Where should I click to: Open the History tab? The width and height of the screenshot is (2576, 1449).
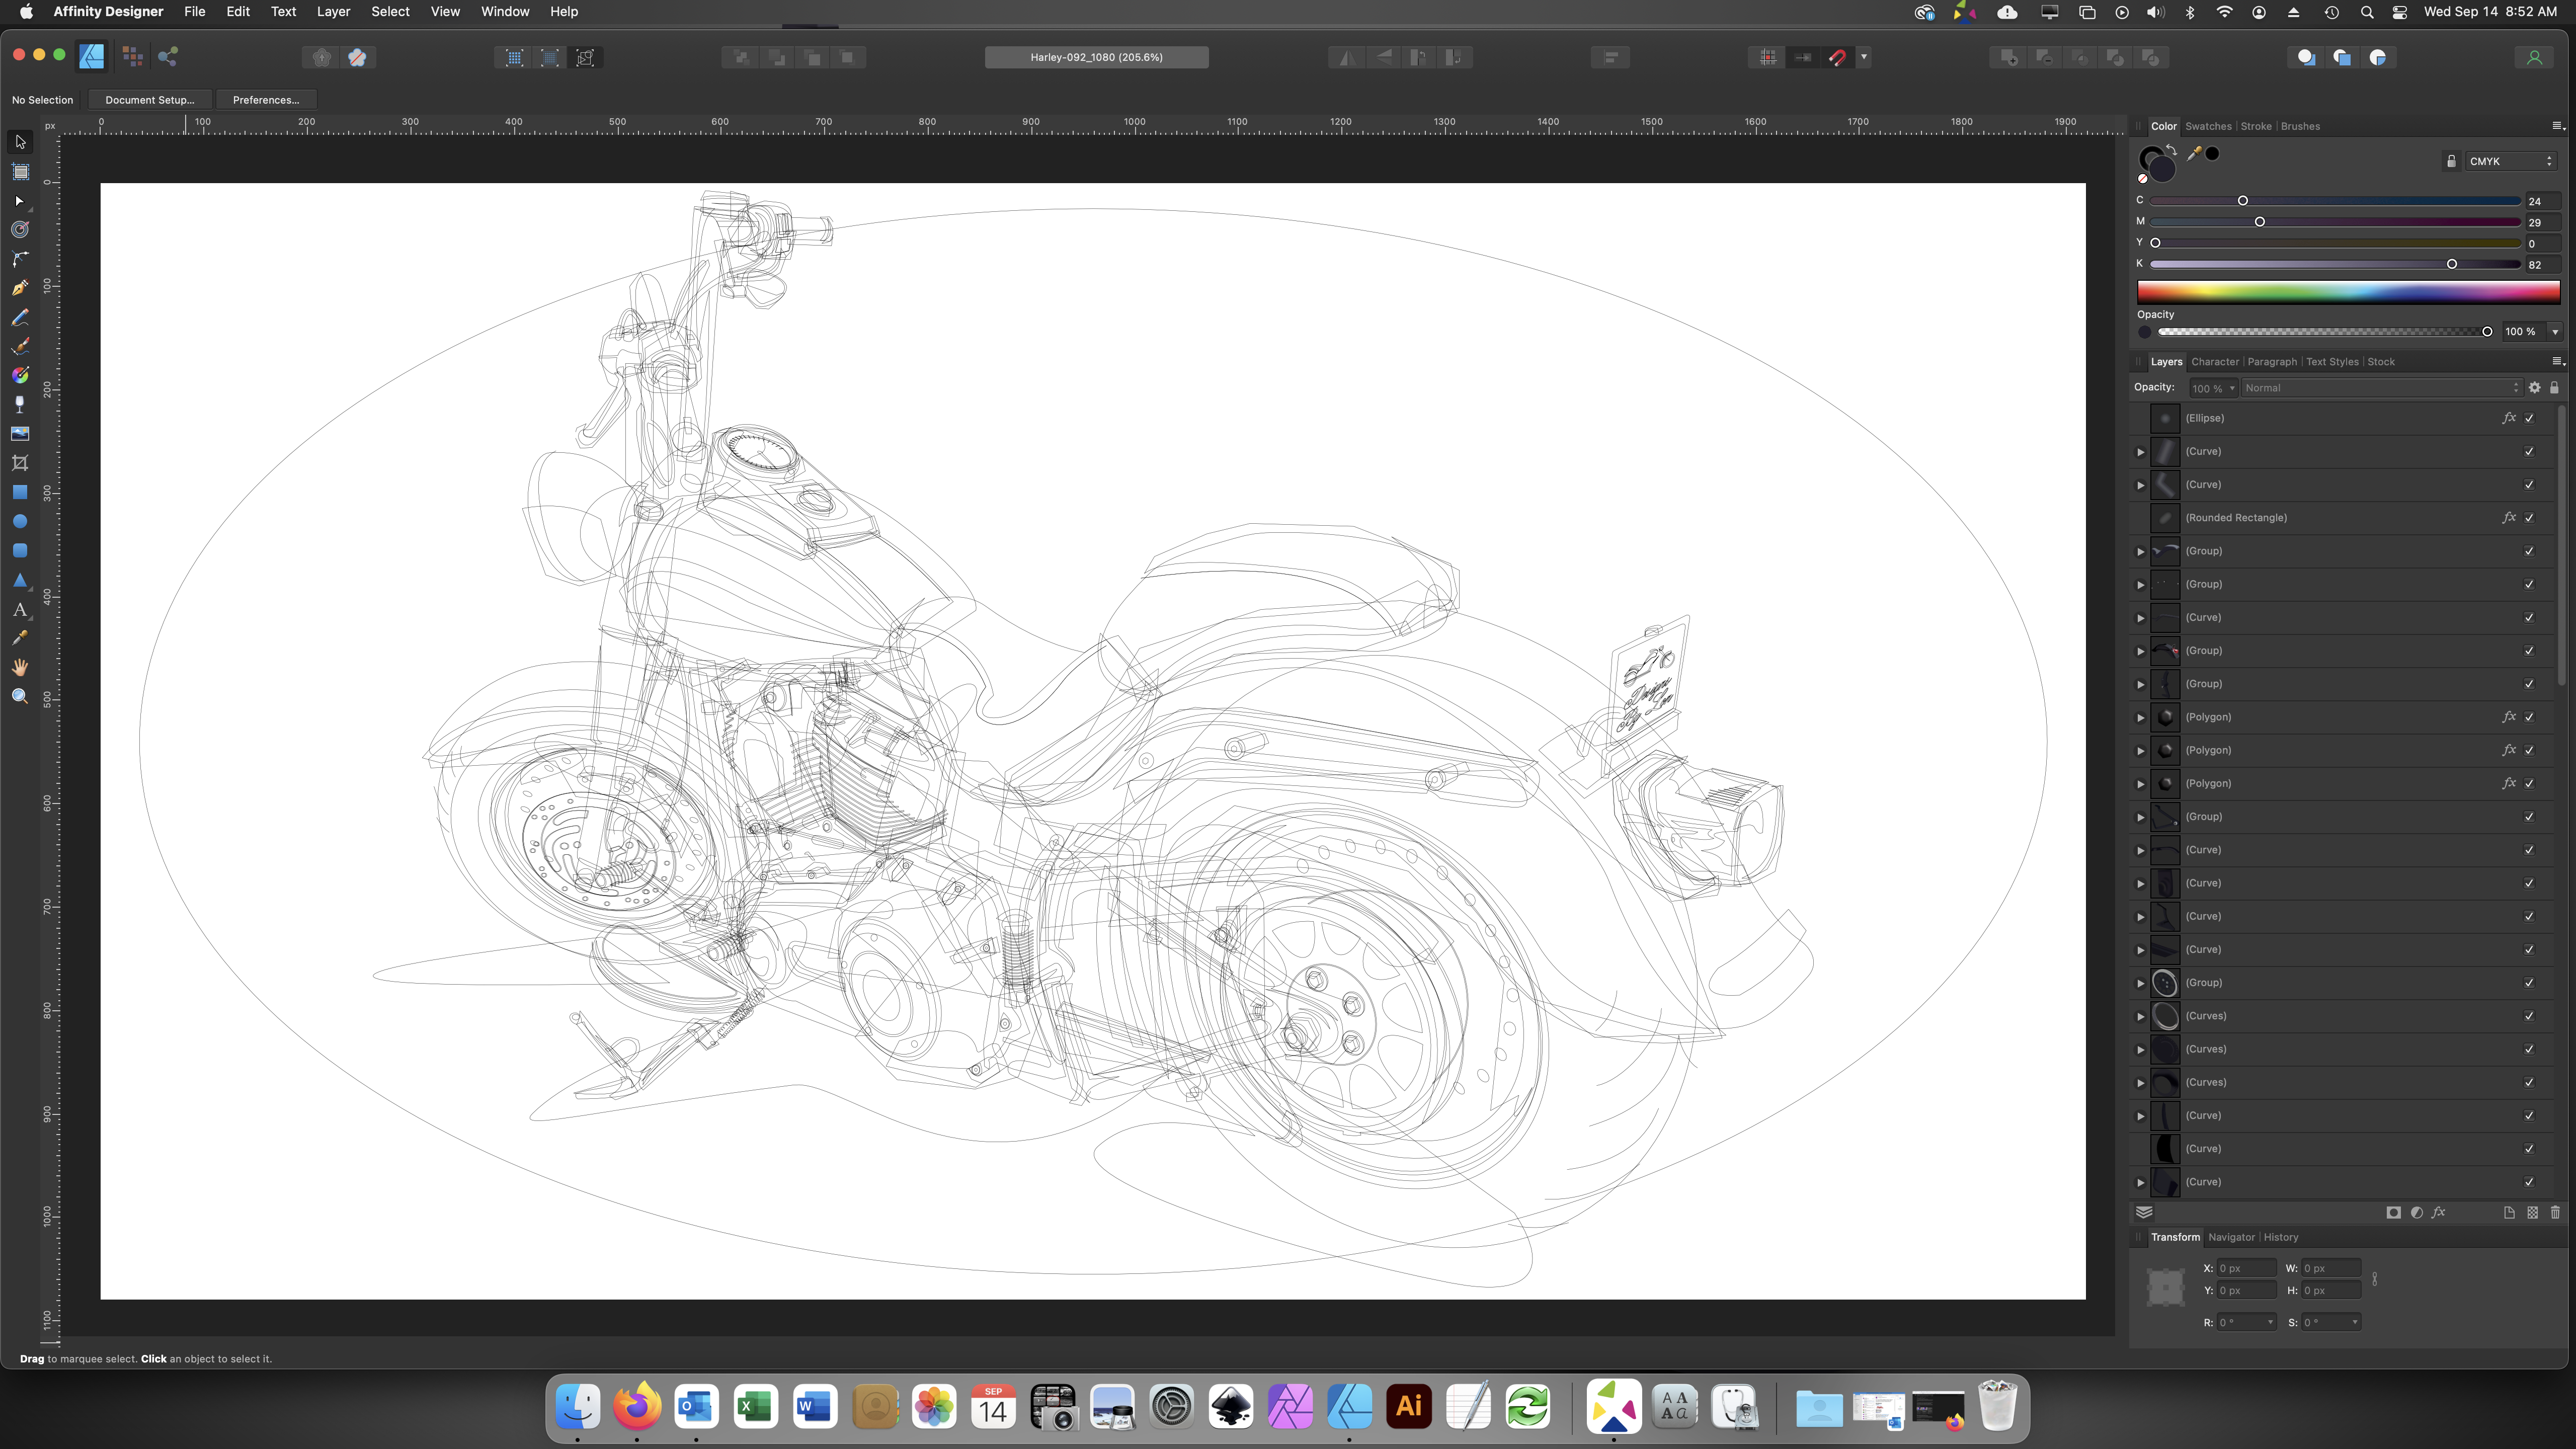pos(2281,1237)
